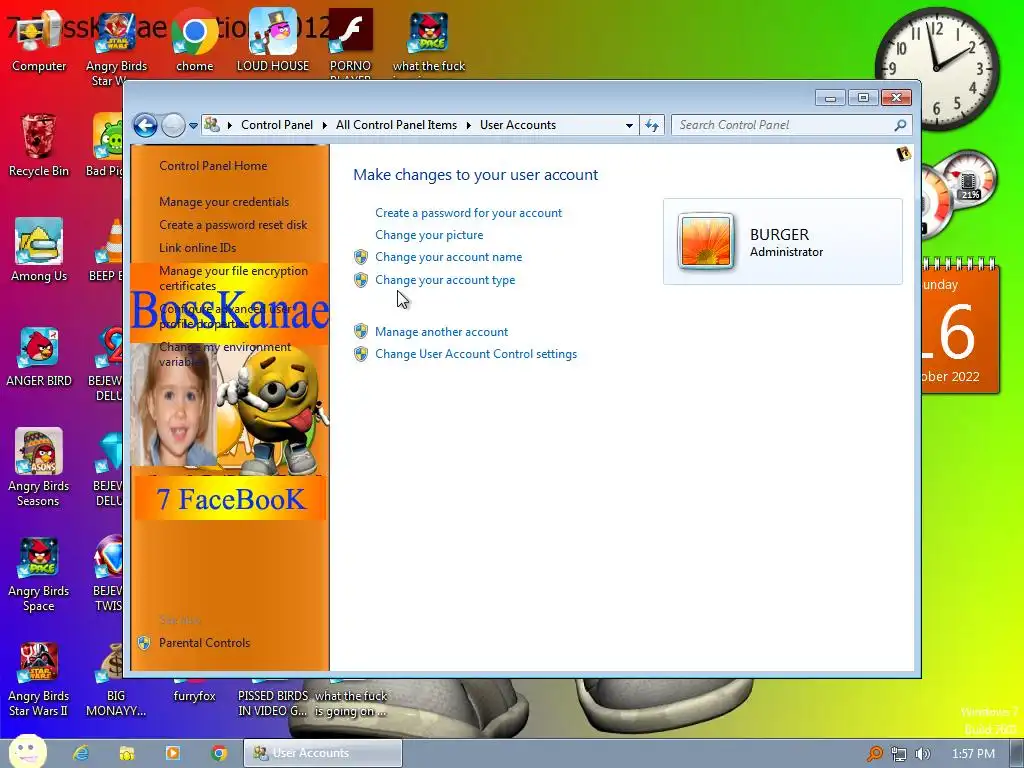Click the 1:57 PM taskbar clock

coord(973,754)
